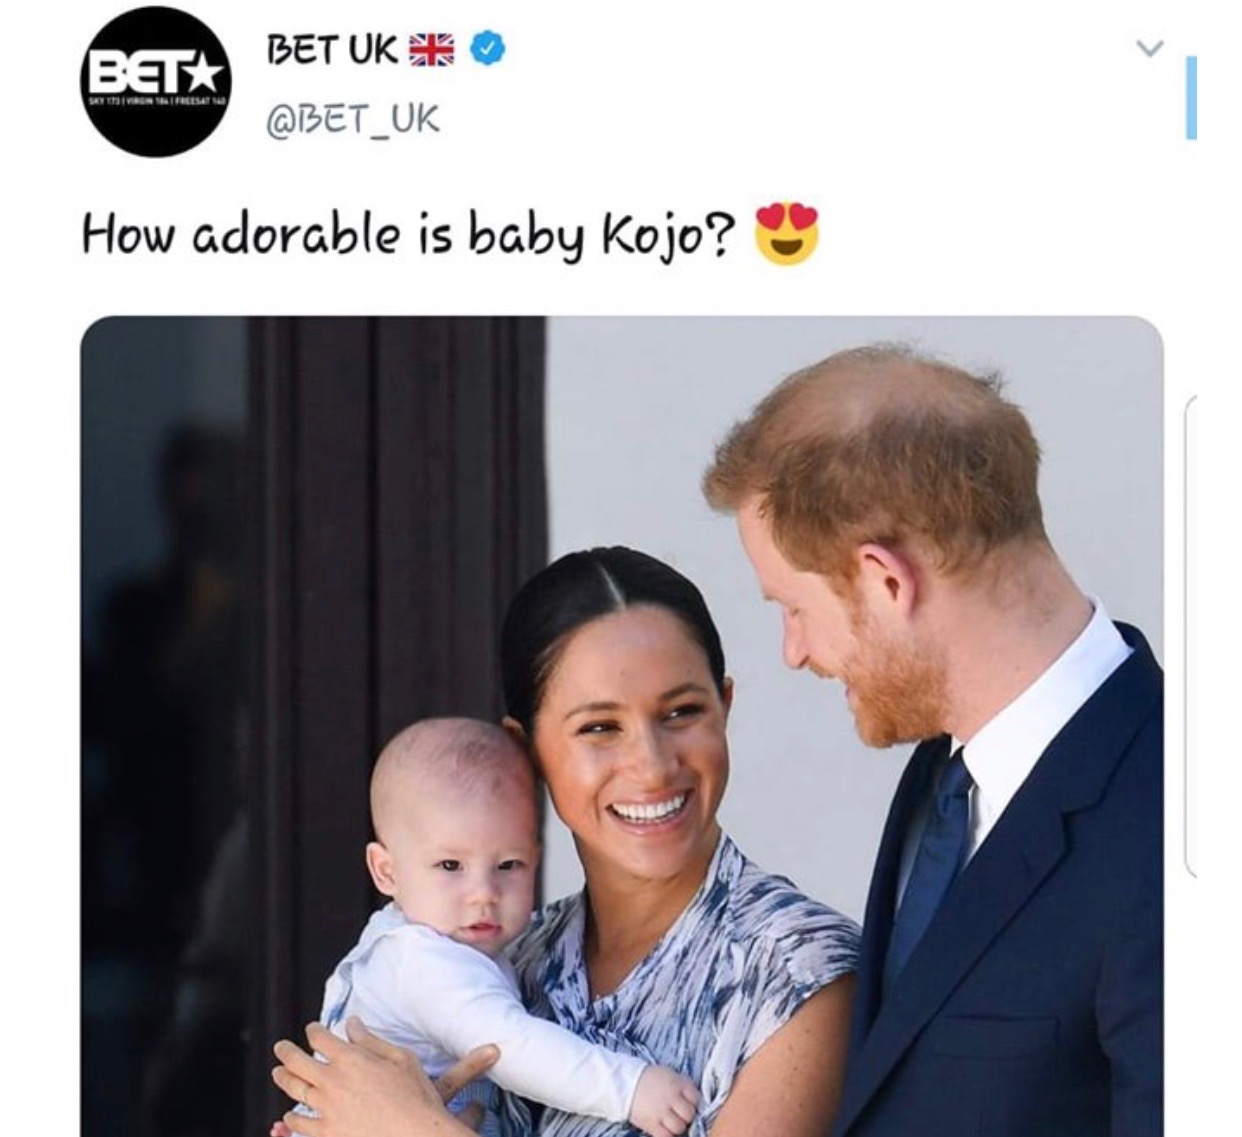Image resolution: width=1242 pixels, height=1137 pixels.
Task: Open the partially visible card on the right
Action: [x=1190, y=637]
